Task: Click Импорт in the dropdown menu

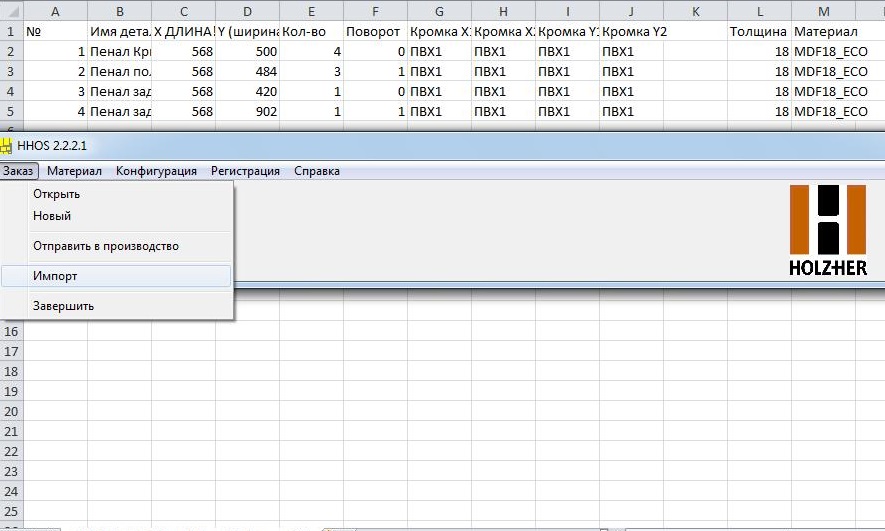Action: [x=116, y=276]
